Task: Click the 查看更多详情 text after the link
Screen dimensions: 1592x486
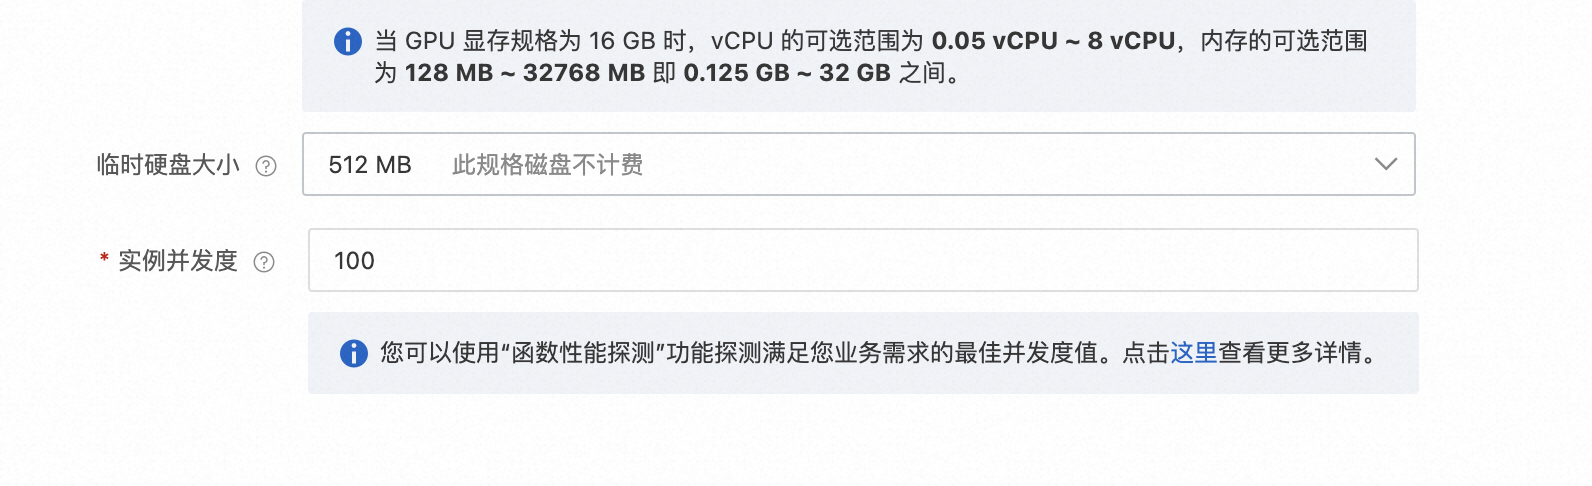Action: click(x=1289, y=353)
